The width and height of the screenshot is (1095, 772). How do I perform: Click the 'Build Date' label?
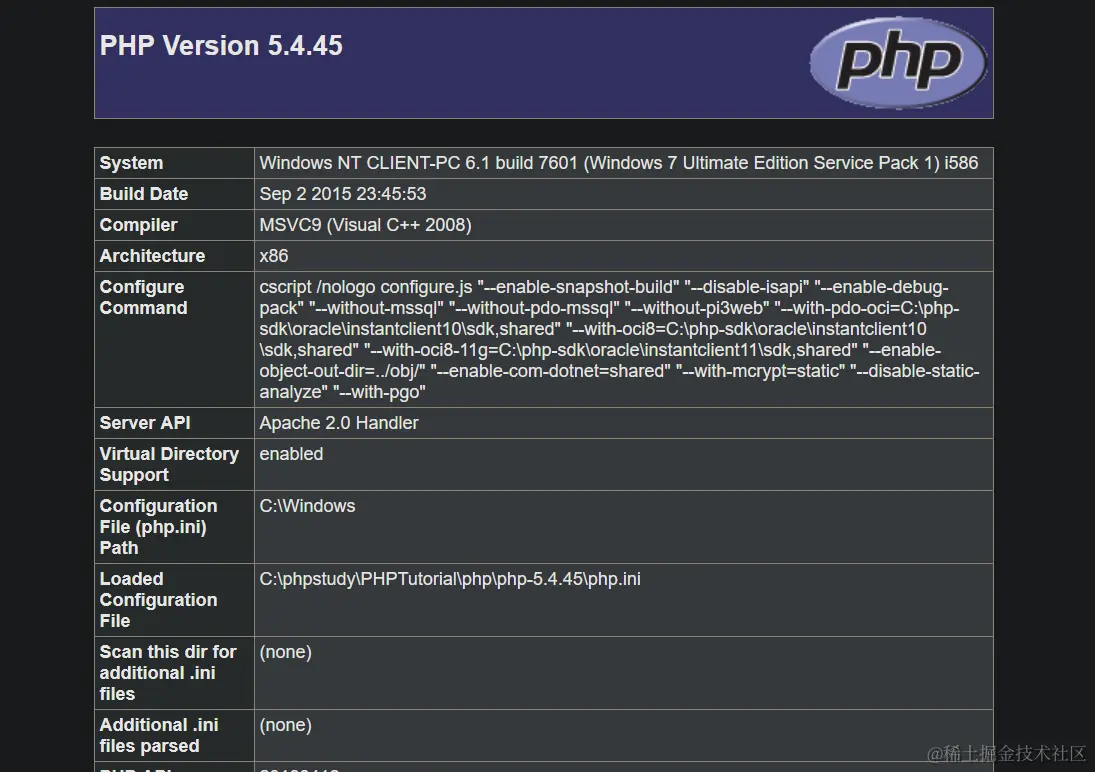point(144,194)
